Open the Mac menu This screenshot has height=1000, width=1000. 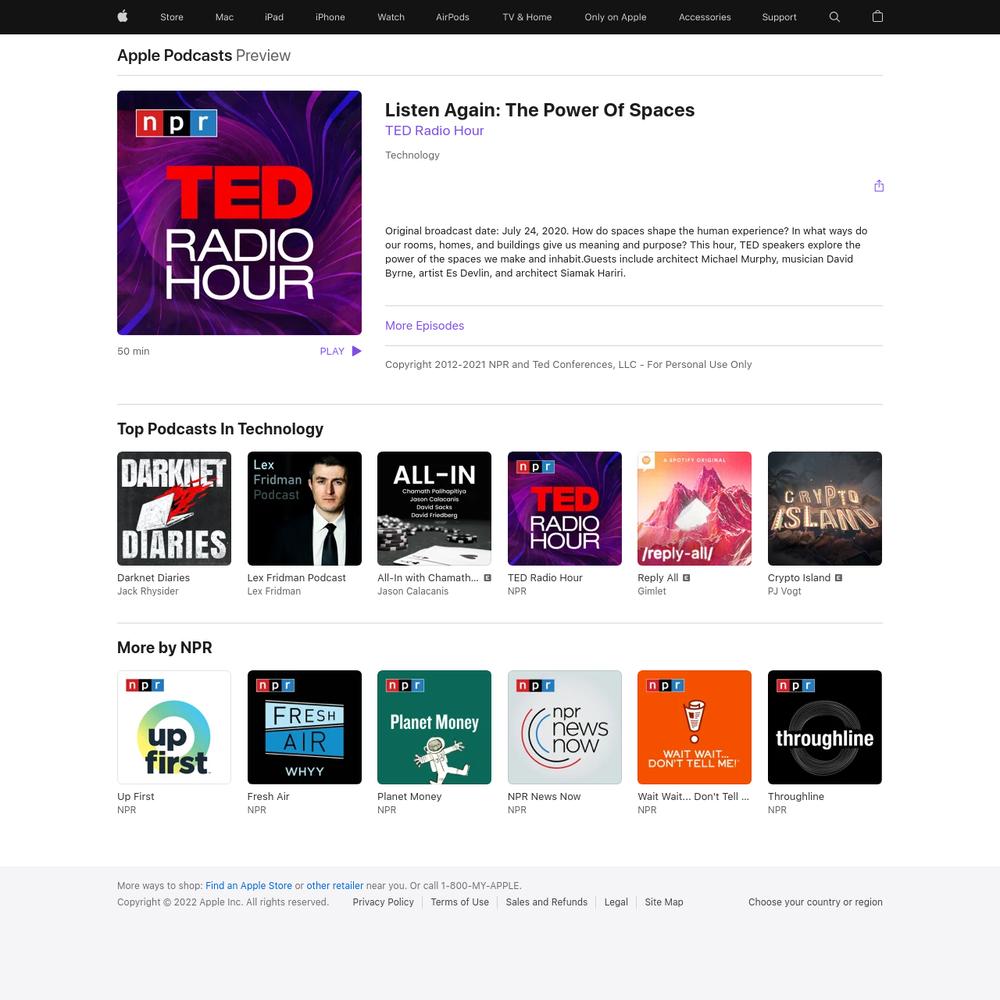pyautogui.click(x=224, y=17)
